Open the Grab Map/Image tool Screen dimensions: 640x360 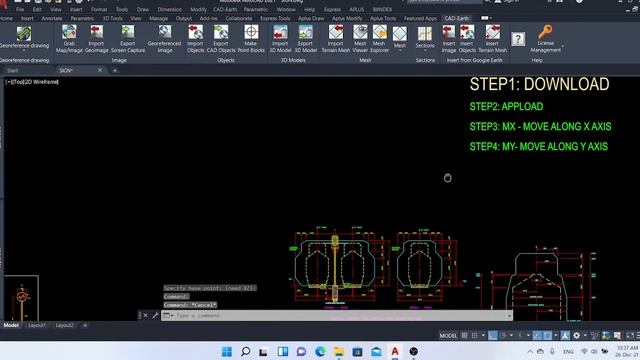[69, 39]
